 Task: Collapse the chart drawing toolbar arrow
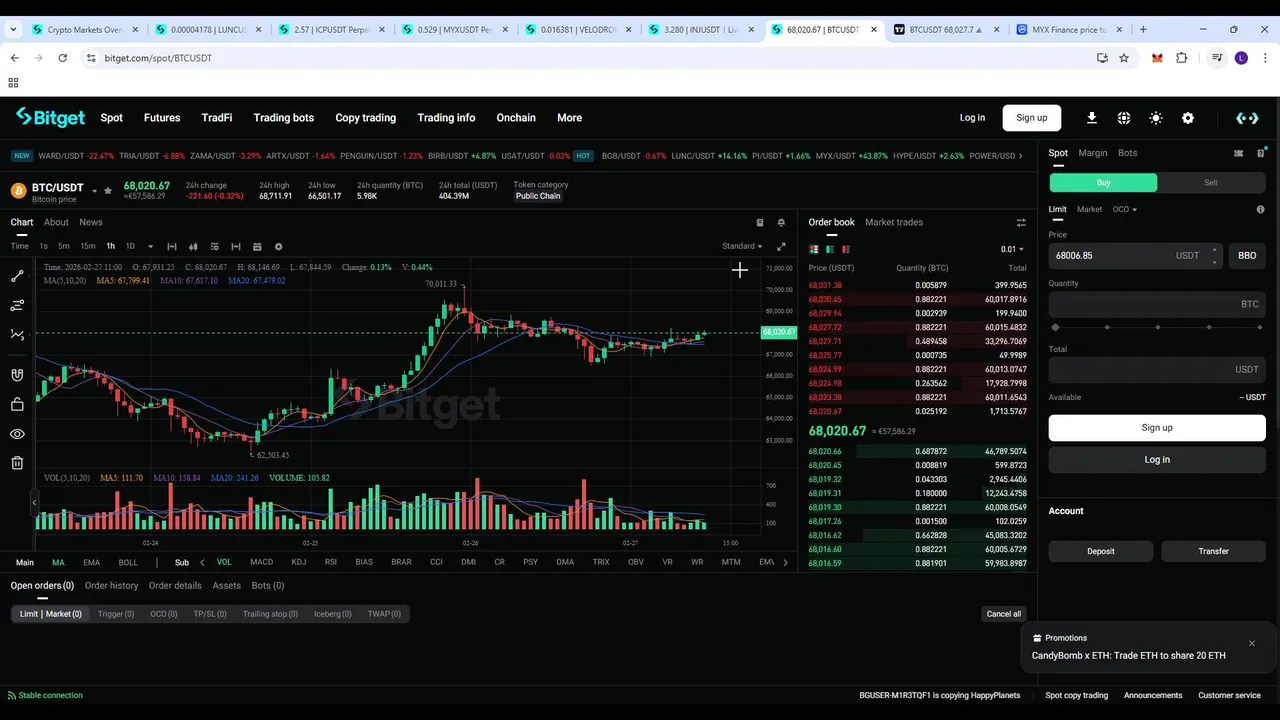35,503
